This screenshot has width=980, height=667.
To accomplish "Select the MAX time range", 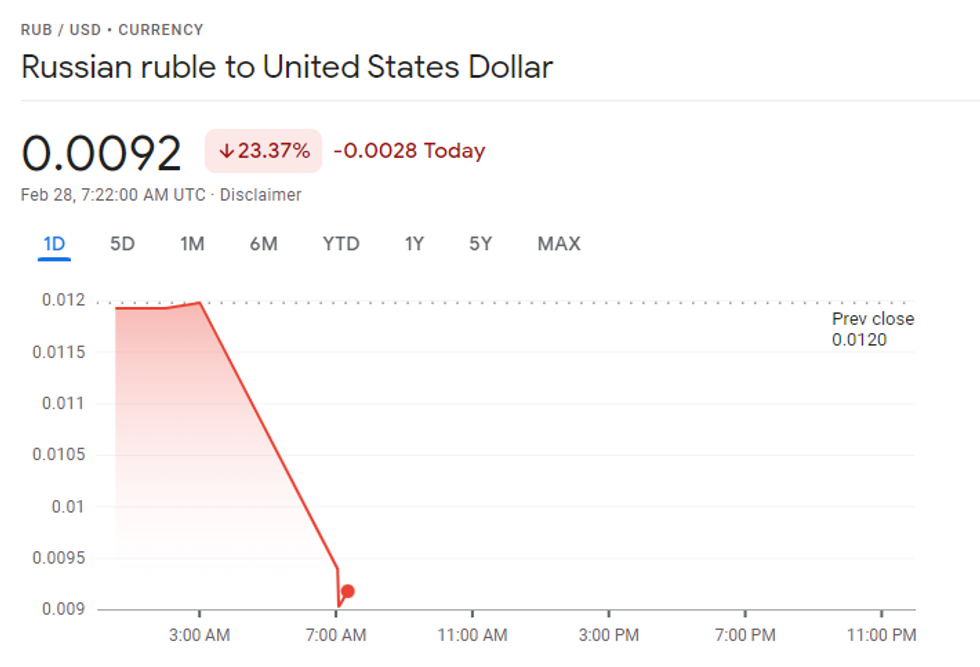I will coord(557,243).
